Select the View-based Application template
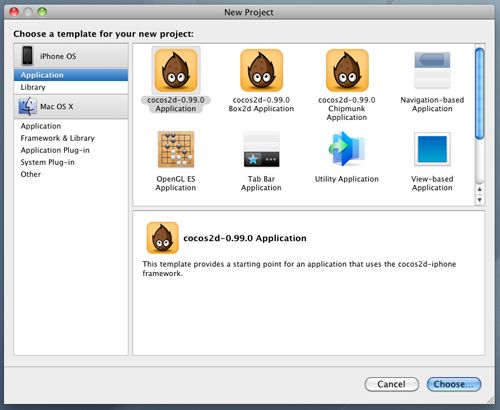 pos(432,149)
